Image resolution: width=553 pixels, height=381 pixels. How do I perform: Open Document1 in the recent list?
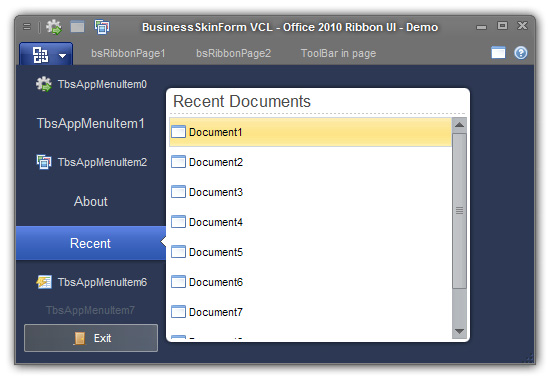310,132
